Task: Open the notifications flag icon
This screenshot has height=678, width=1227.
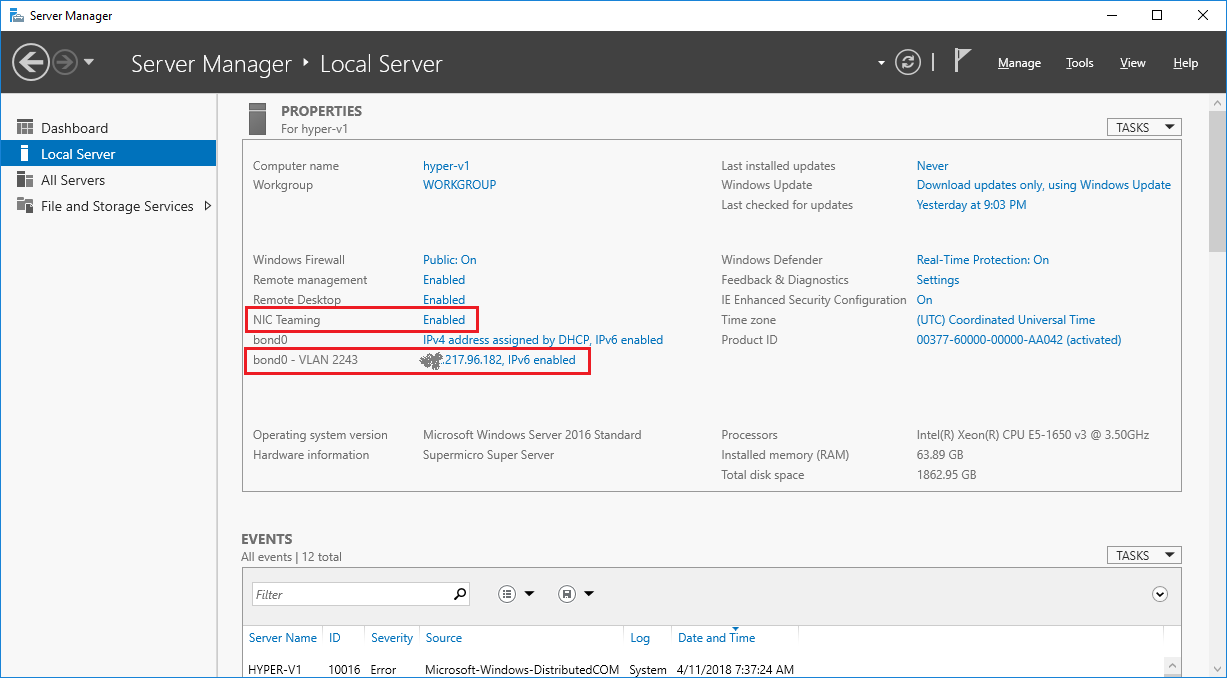Action: click(x=962, y=62)
